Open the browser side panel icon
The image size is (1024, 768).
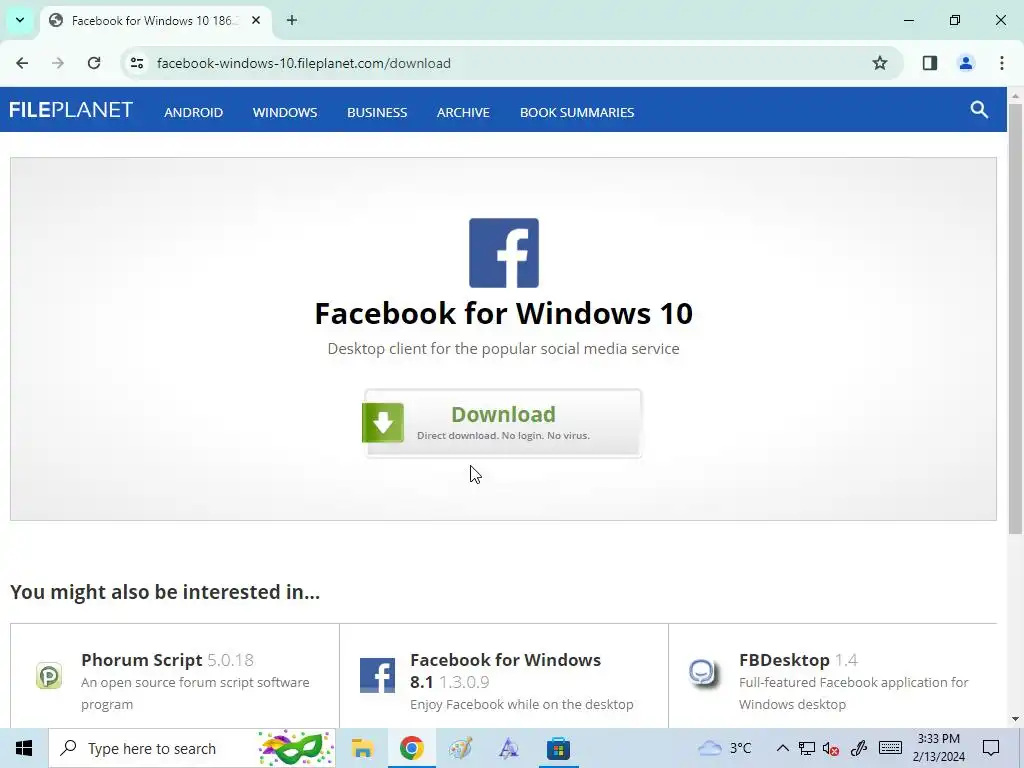(929, 63)
